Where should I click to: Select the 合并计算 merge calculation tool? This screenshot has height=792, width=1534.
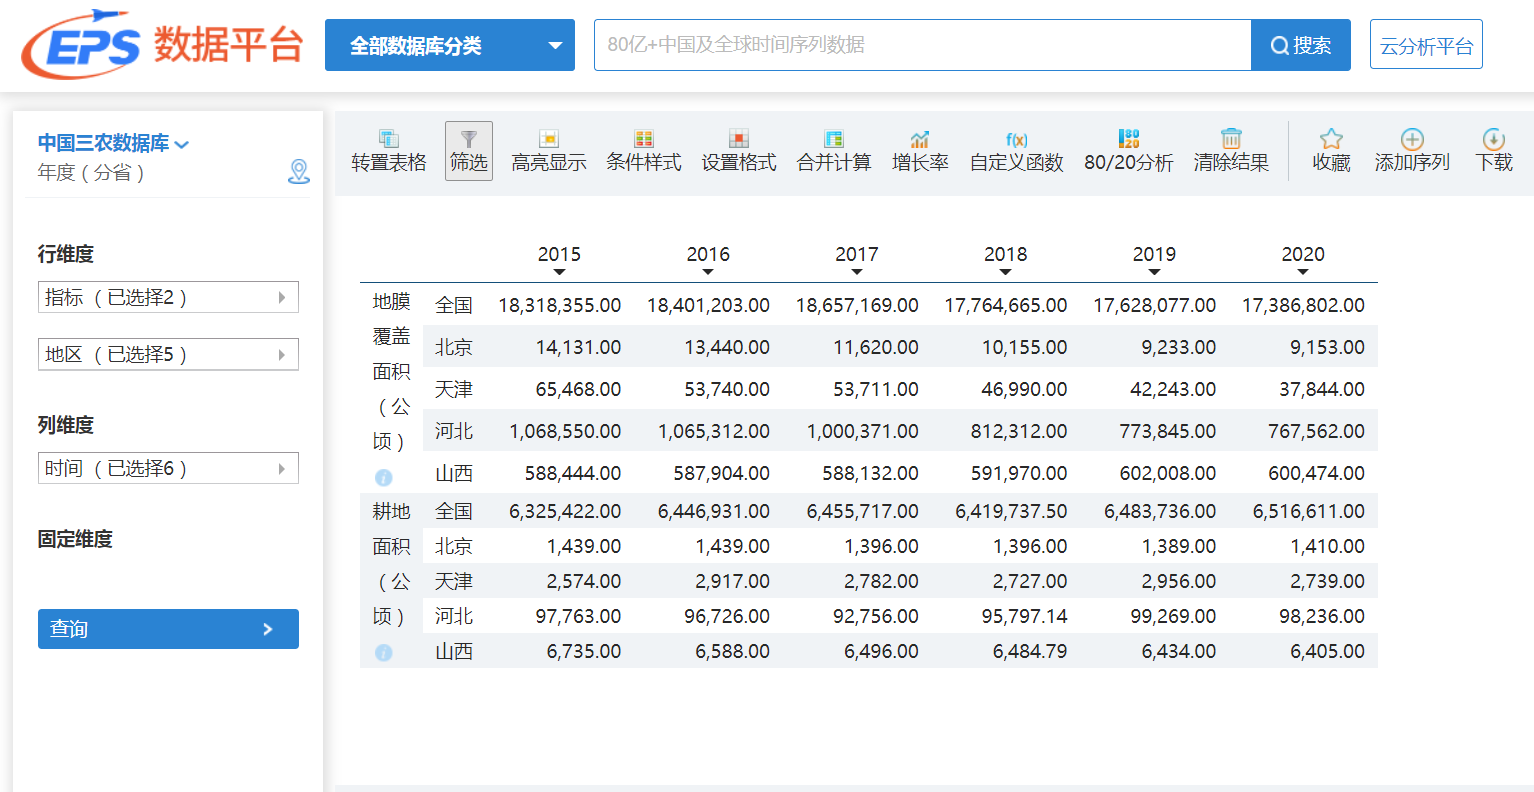(x=833, y=140)
